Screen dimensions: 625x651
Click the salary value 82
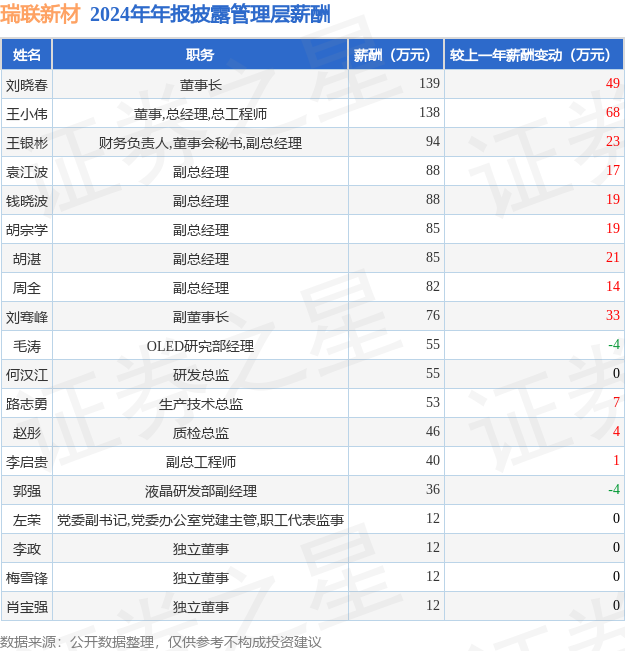click(433, 286)
